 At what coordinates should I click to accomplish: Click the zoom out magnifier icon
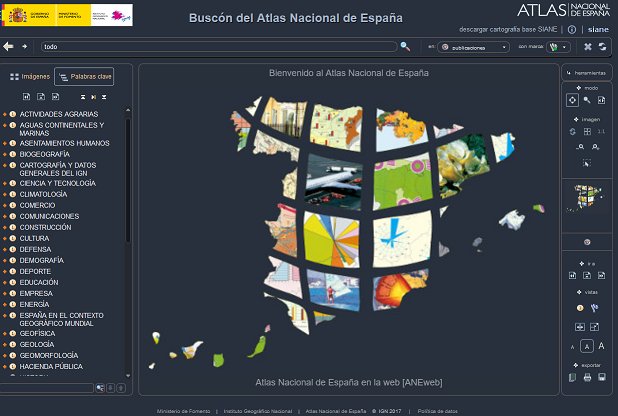580,147
